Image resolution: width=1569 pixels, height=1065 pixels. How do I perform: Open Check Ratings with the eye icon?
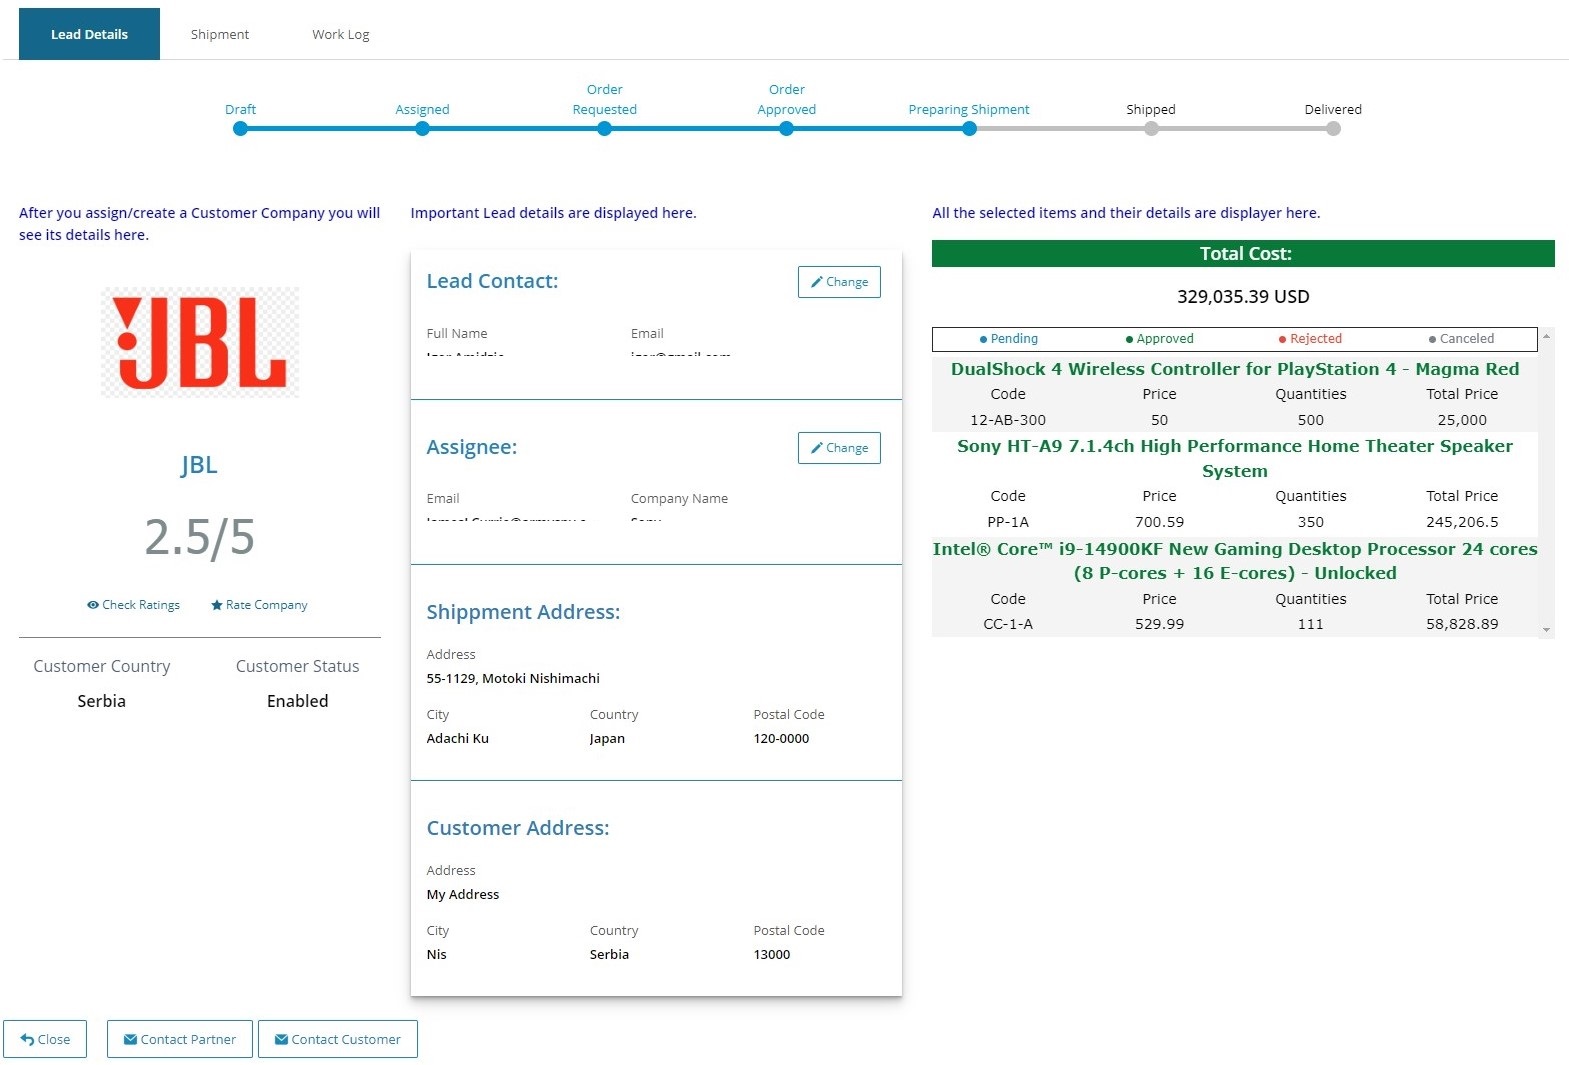click(133, 605)
